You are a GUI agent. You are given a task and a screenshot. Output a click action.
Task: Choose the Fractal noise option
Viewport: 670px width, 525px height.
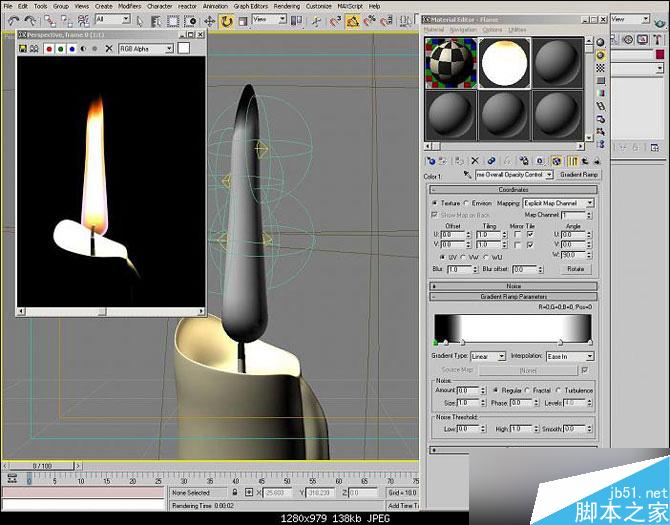(530, 391)
